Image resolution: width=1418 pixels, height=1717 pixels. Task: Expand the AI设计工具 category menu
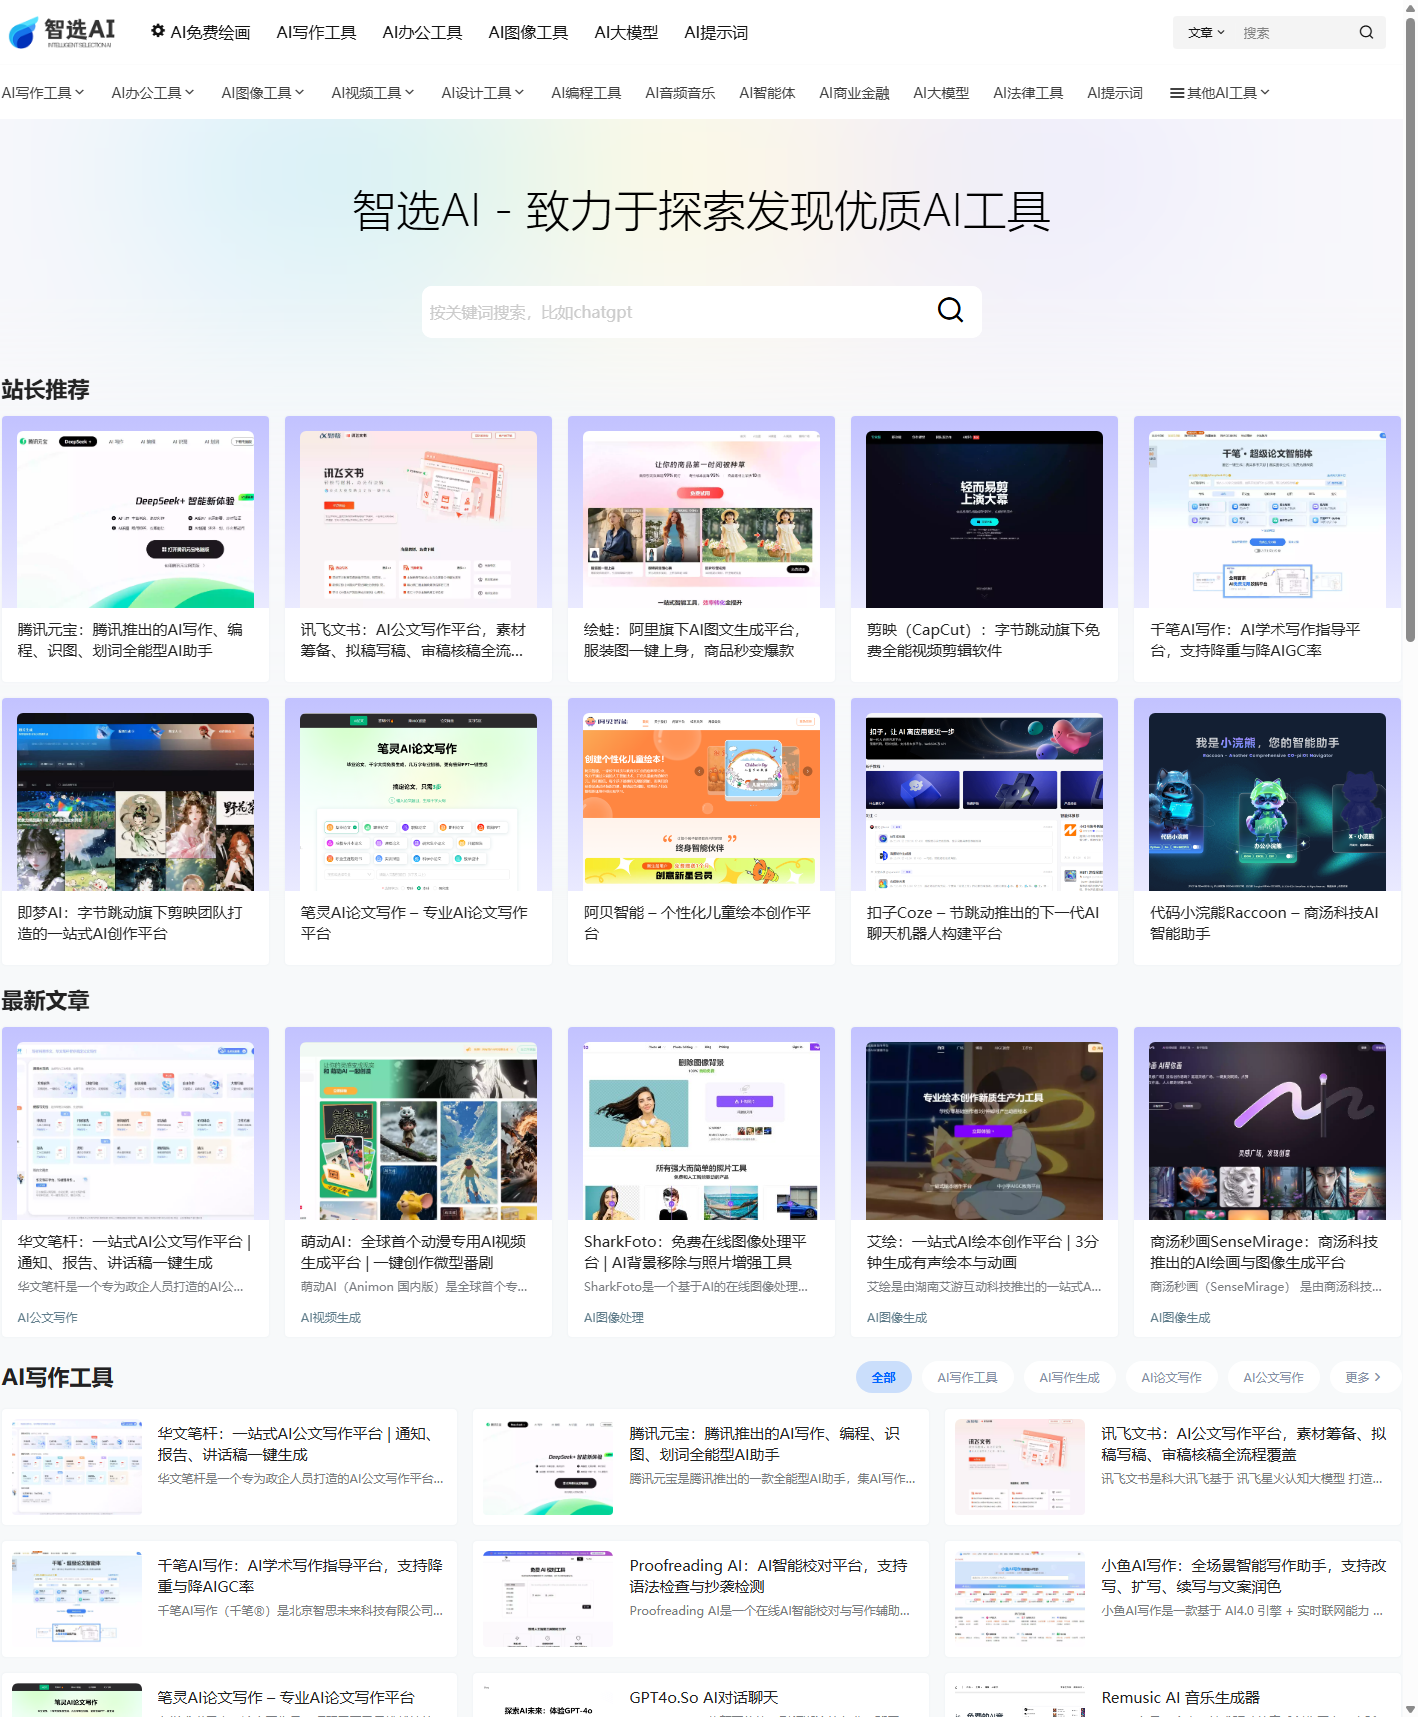coord(483,93)
